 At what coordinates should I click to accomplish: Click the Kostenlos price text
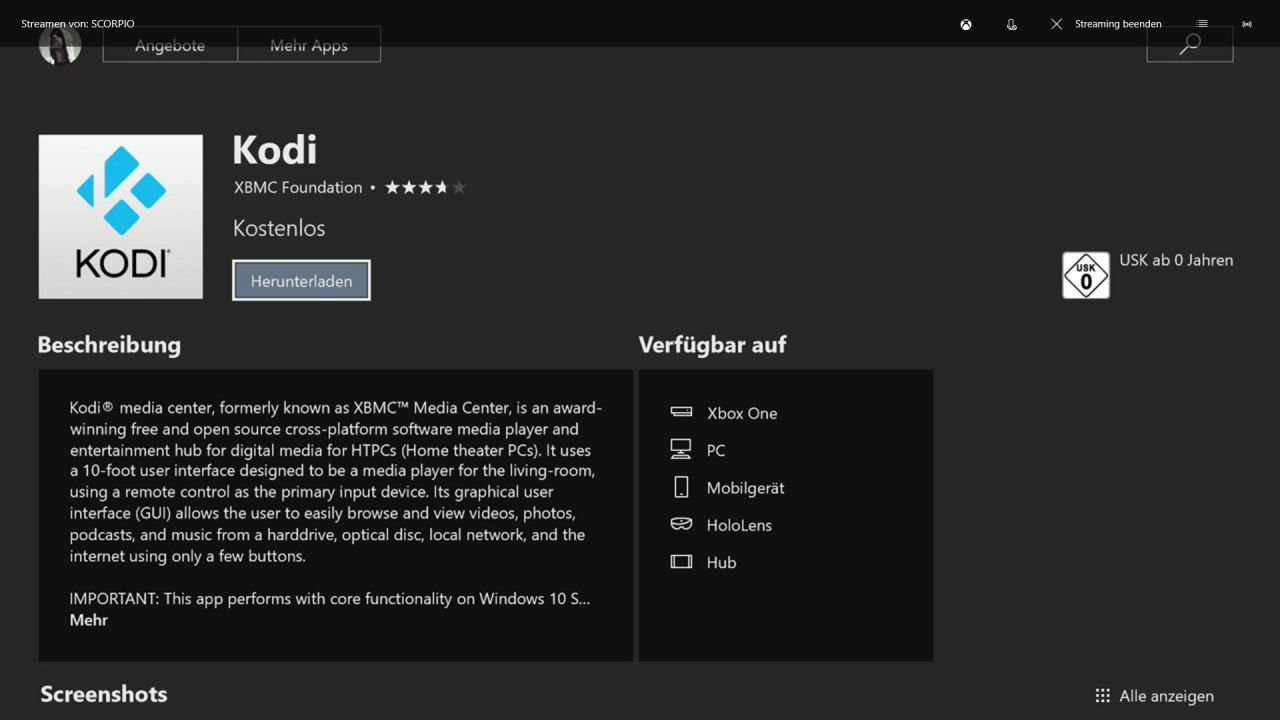tap(279, 228)
